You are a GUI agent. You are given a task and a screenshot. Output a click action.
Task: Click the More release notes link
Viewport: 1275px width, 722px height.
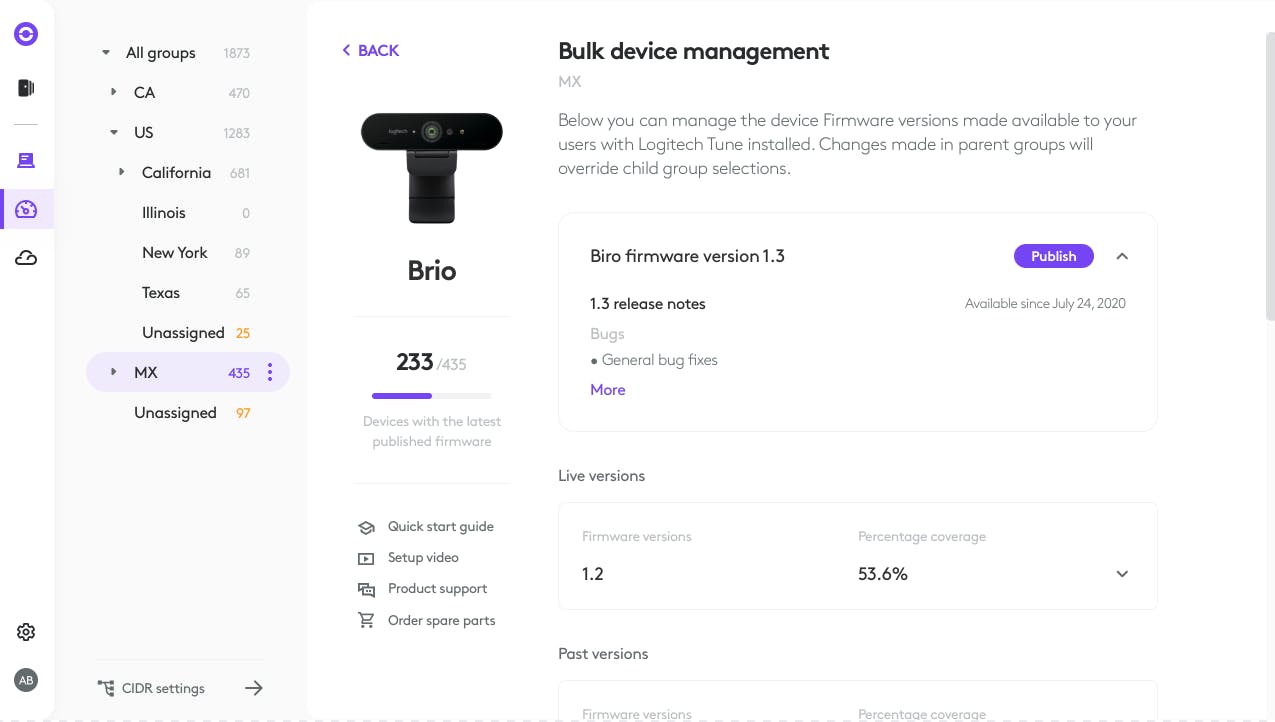tap(607, 390)
